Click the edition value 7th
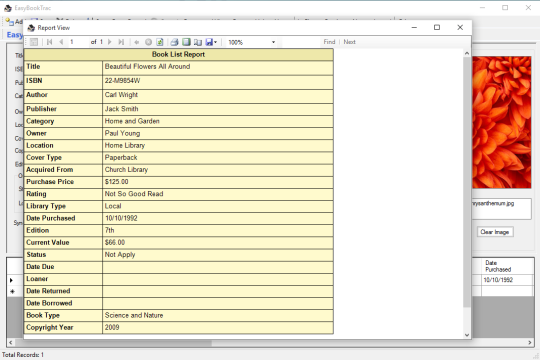The width and height of the screenshot is (540, 360). tap(110, 230)
